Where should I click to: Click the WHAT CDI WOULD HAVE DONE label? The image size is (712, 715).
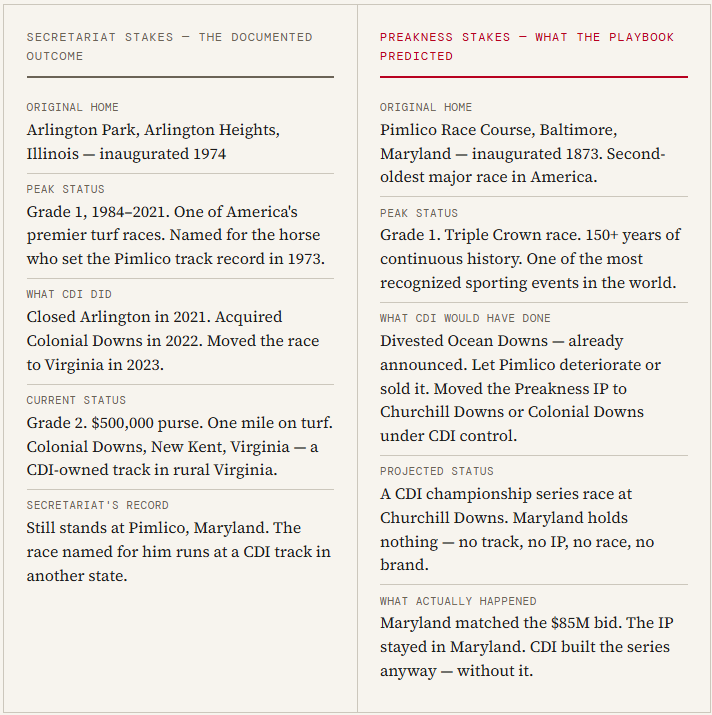(x=465, y=318)
